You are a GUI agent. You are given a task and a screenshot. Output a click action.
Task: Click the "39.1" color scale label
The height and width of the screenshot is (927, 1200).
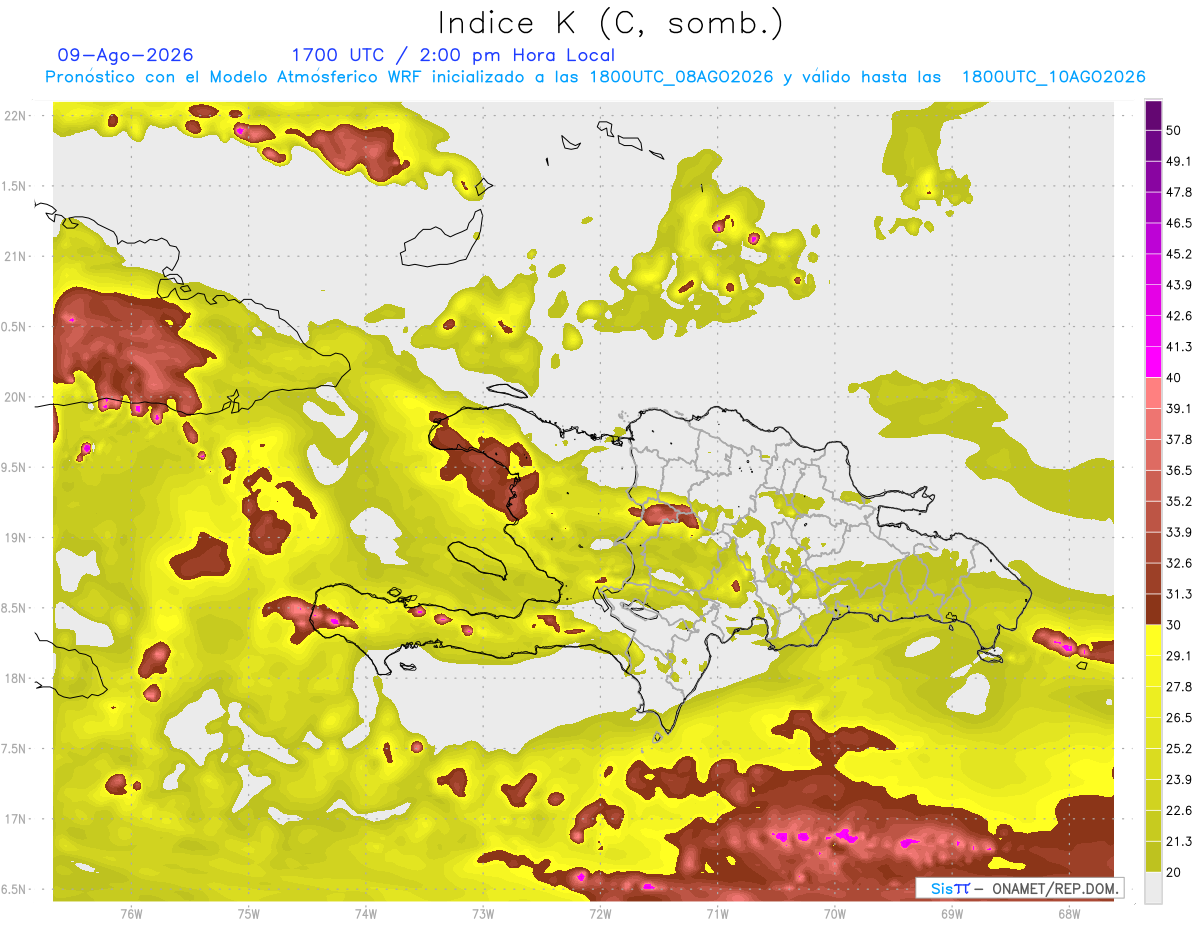[1179, 409]
